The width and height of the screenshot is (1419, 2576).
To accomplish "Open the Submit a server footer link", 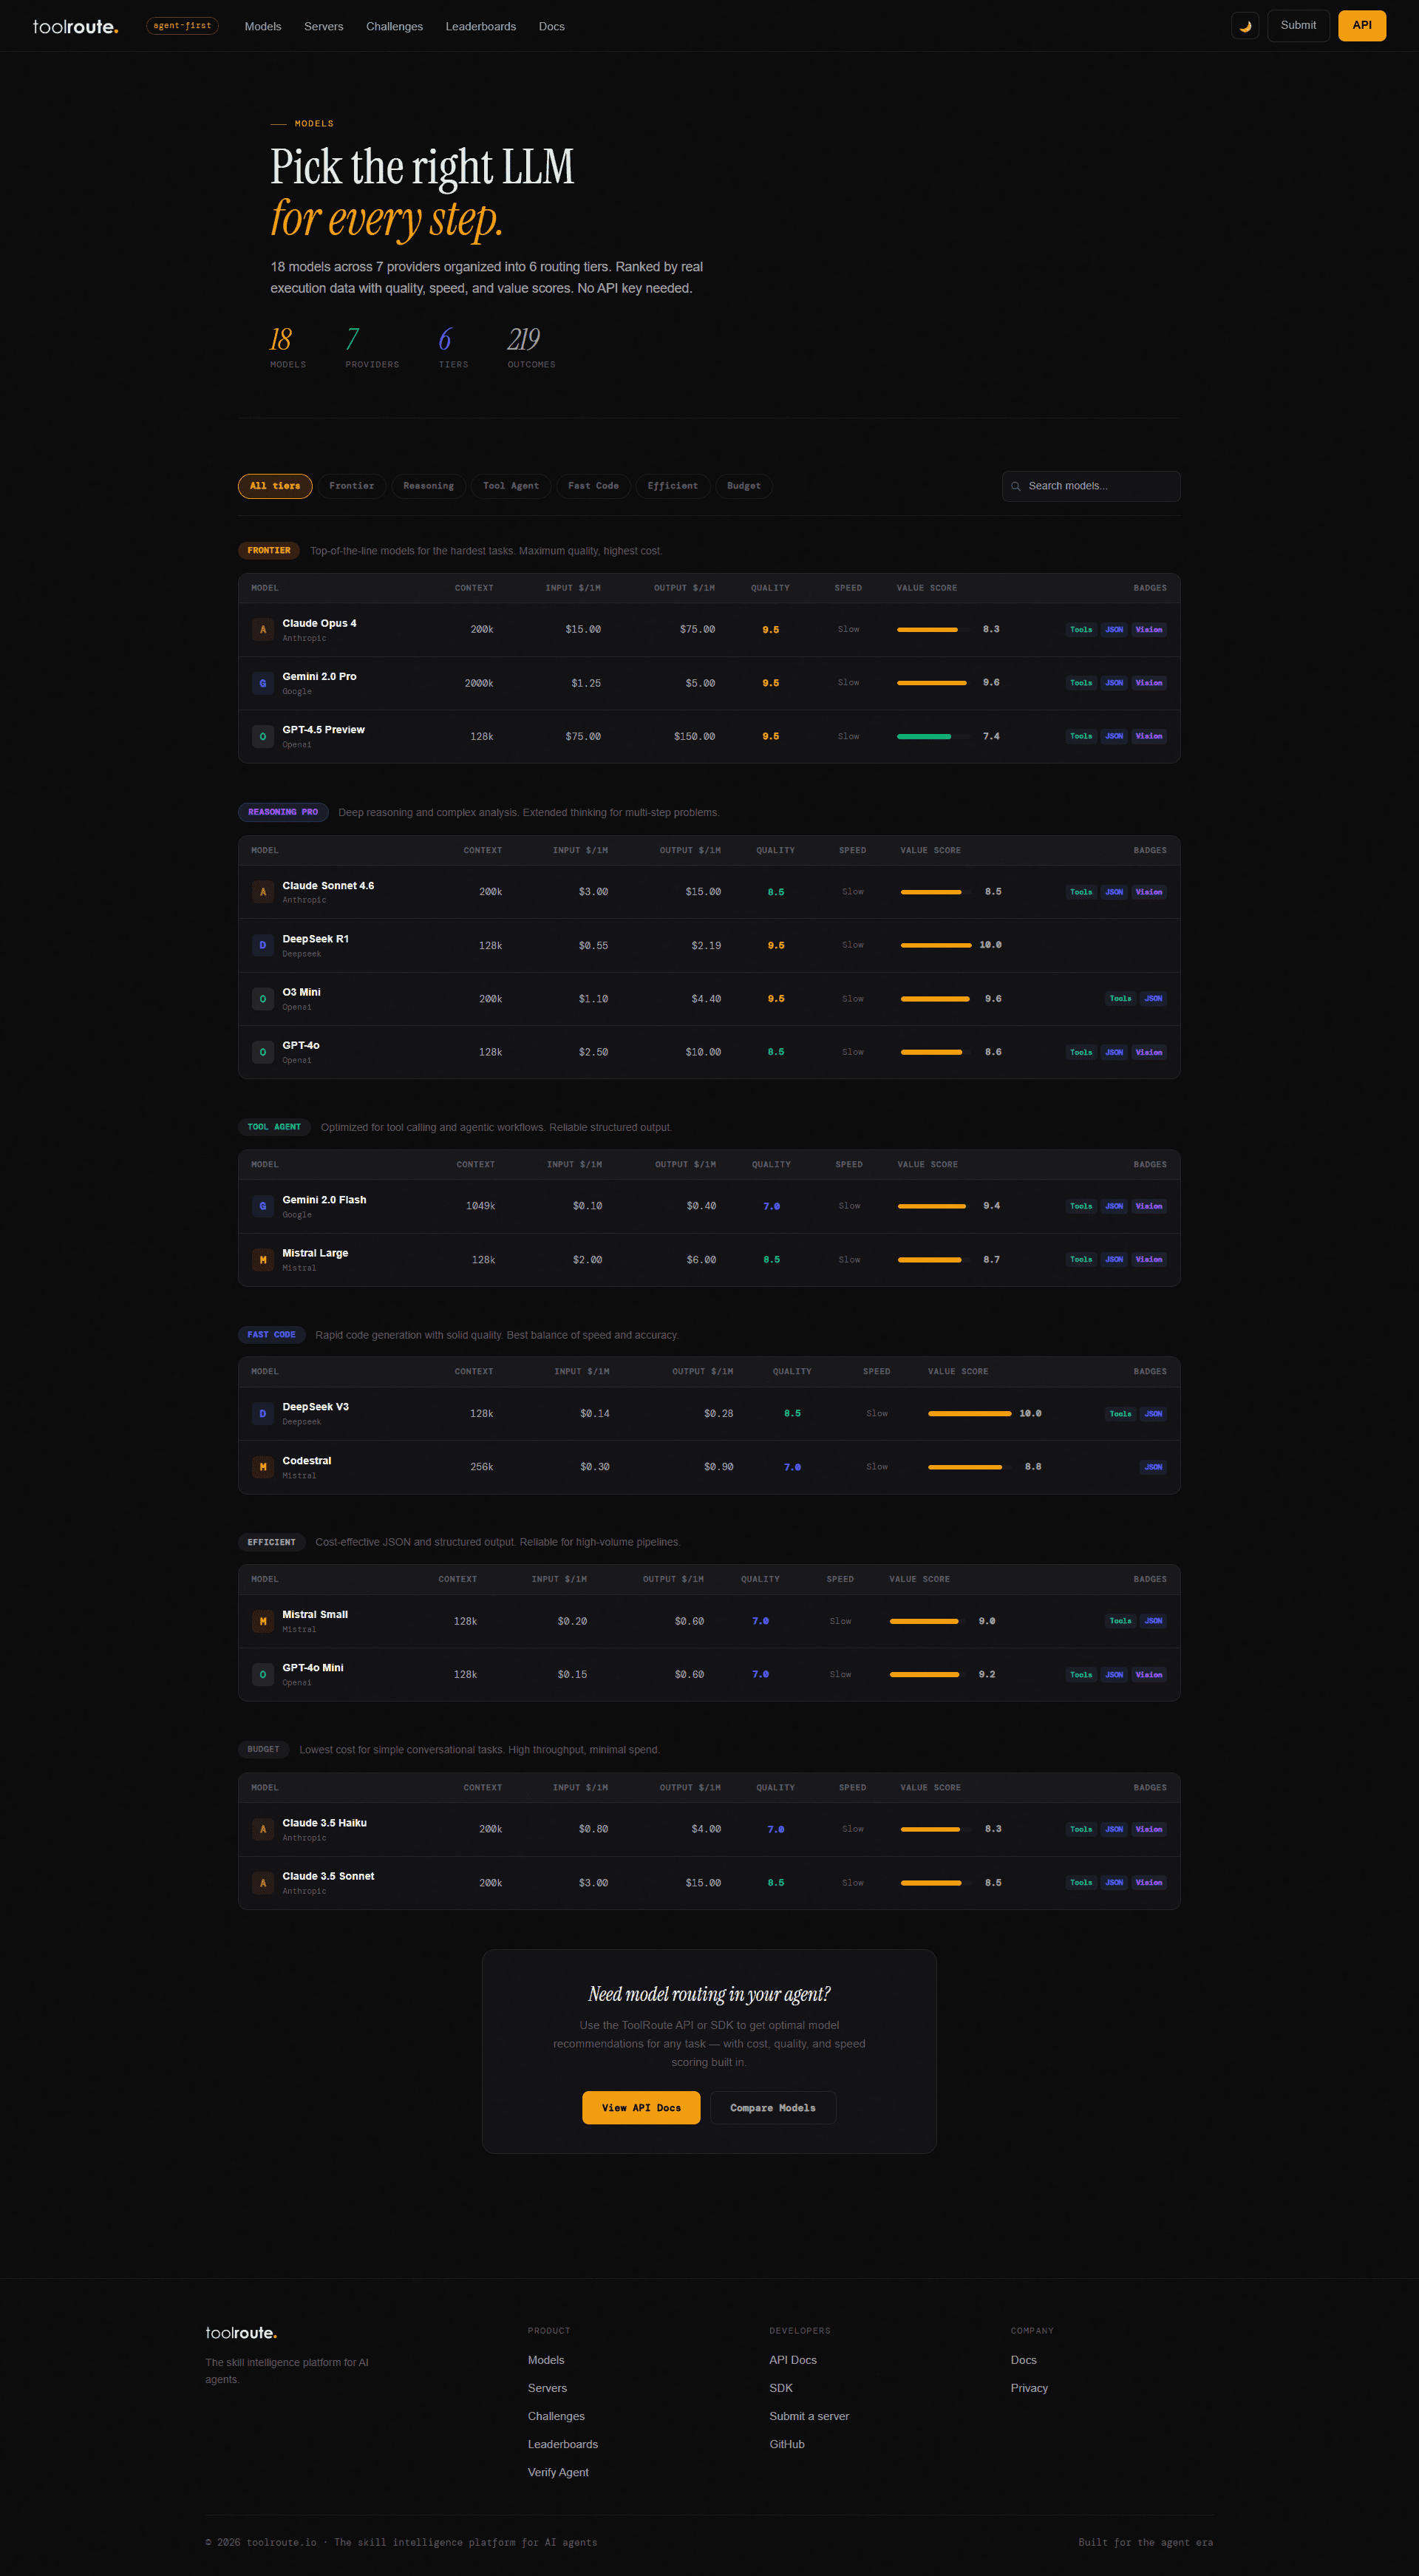I will [809, 2416].
